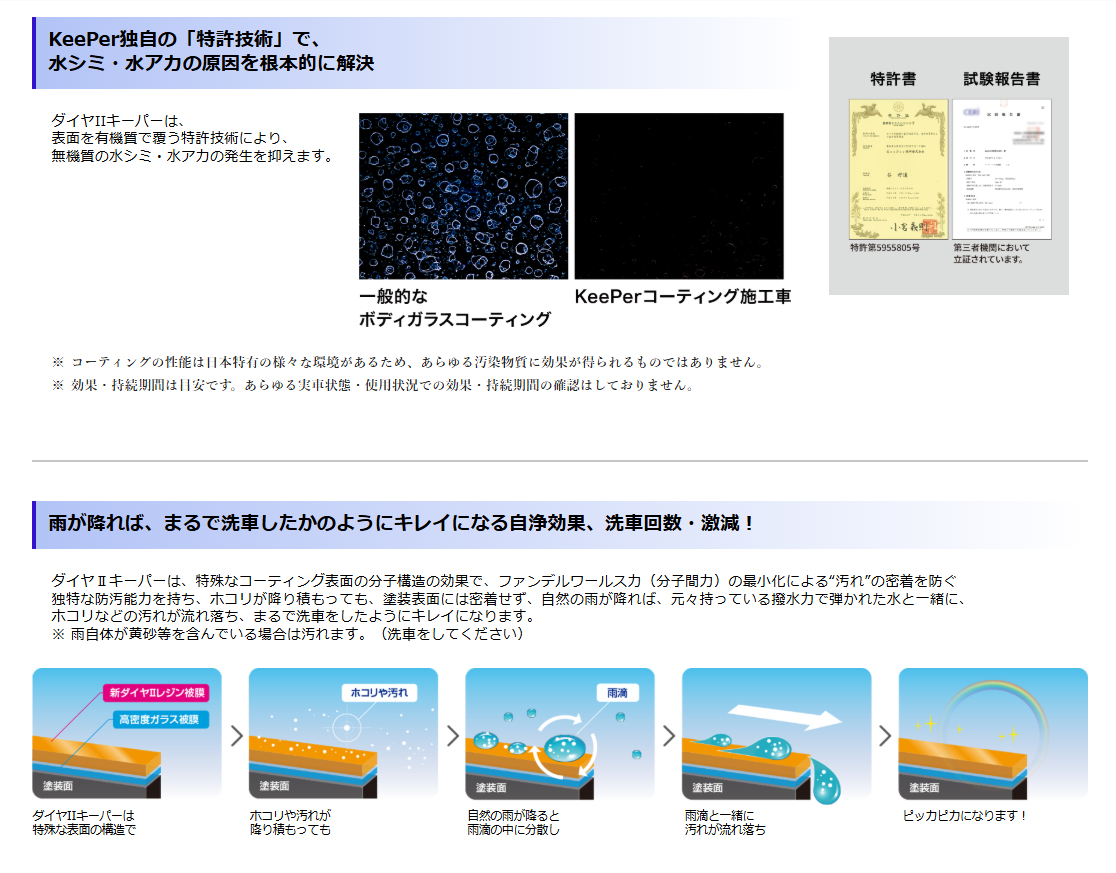Click paragraph starting ダイヤIIキーパーは、表面を有機質で
Screen dimensions: 1116x873
pyautogui.click(x=192, y=138)
